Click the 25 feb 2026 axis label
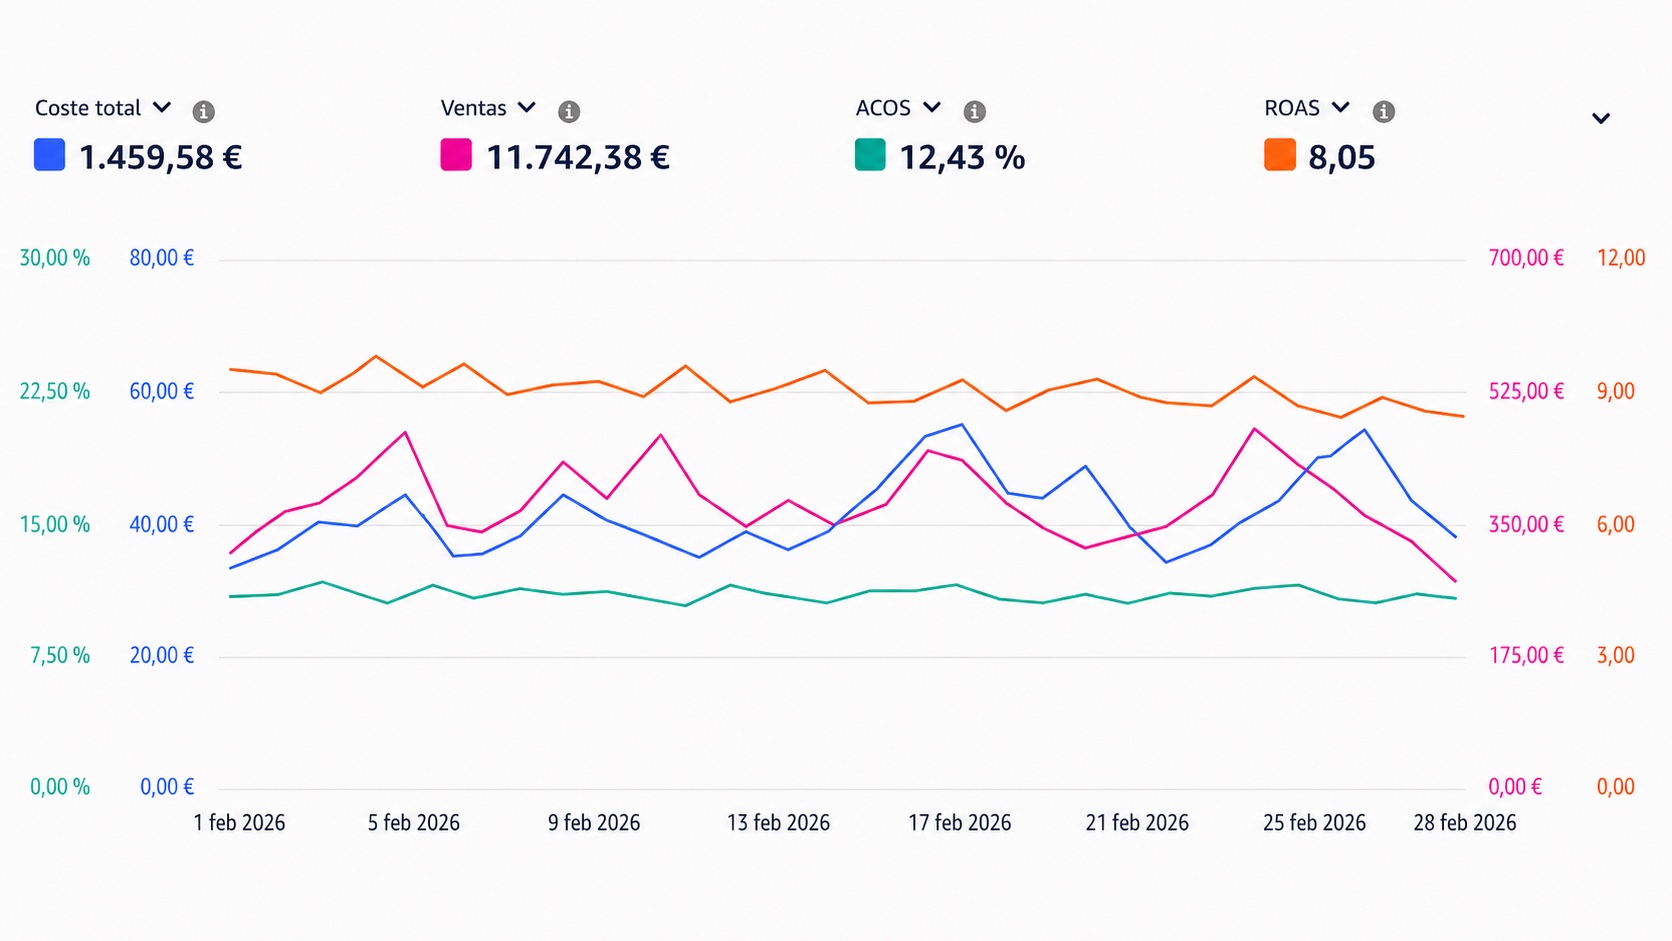Viewport: 1672px width, 941px height. click(x=1314, y=823)
